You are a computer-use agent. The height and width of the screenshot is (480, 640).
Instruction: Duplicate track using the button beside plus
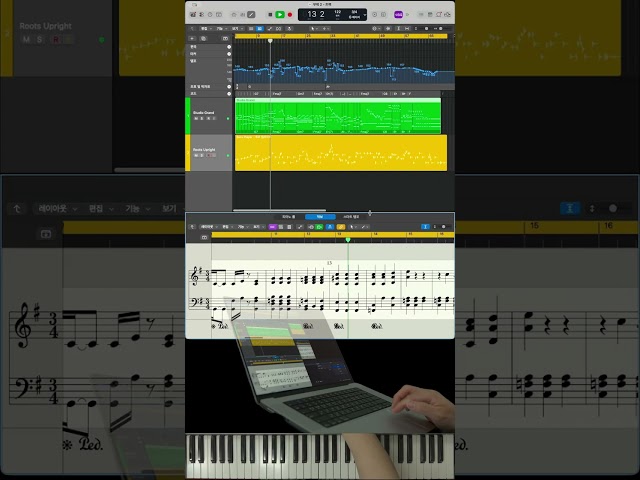pos(203,39)
